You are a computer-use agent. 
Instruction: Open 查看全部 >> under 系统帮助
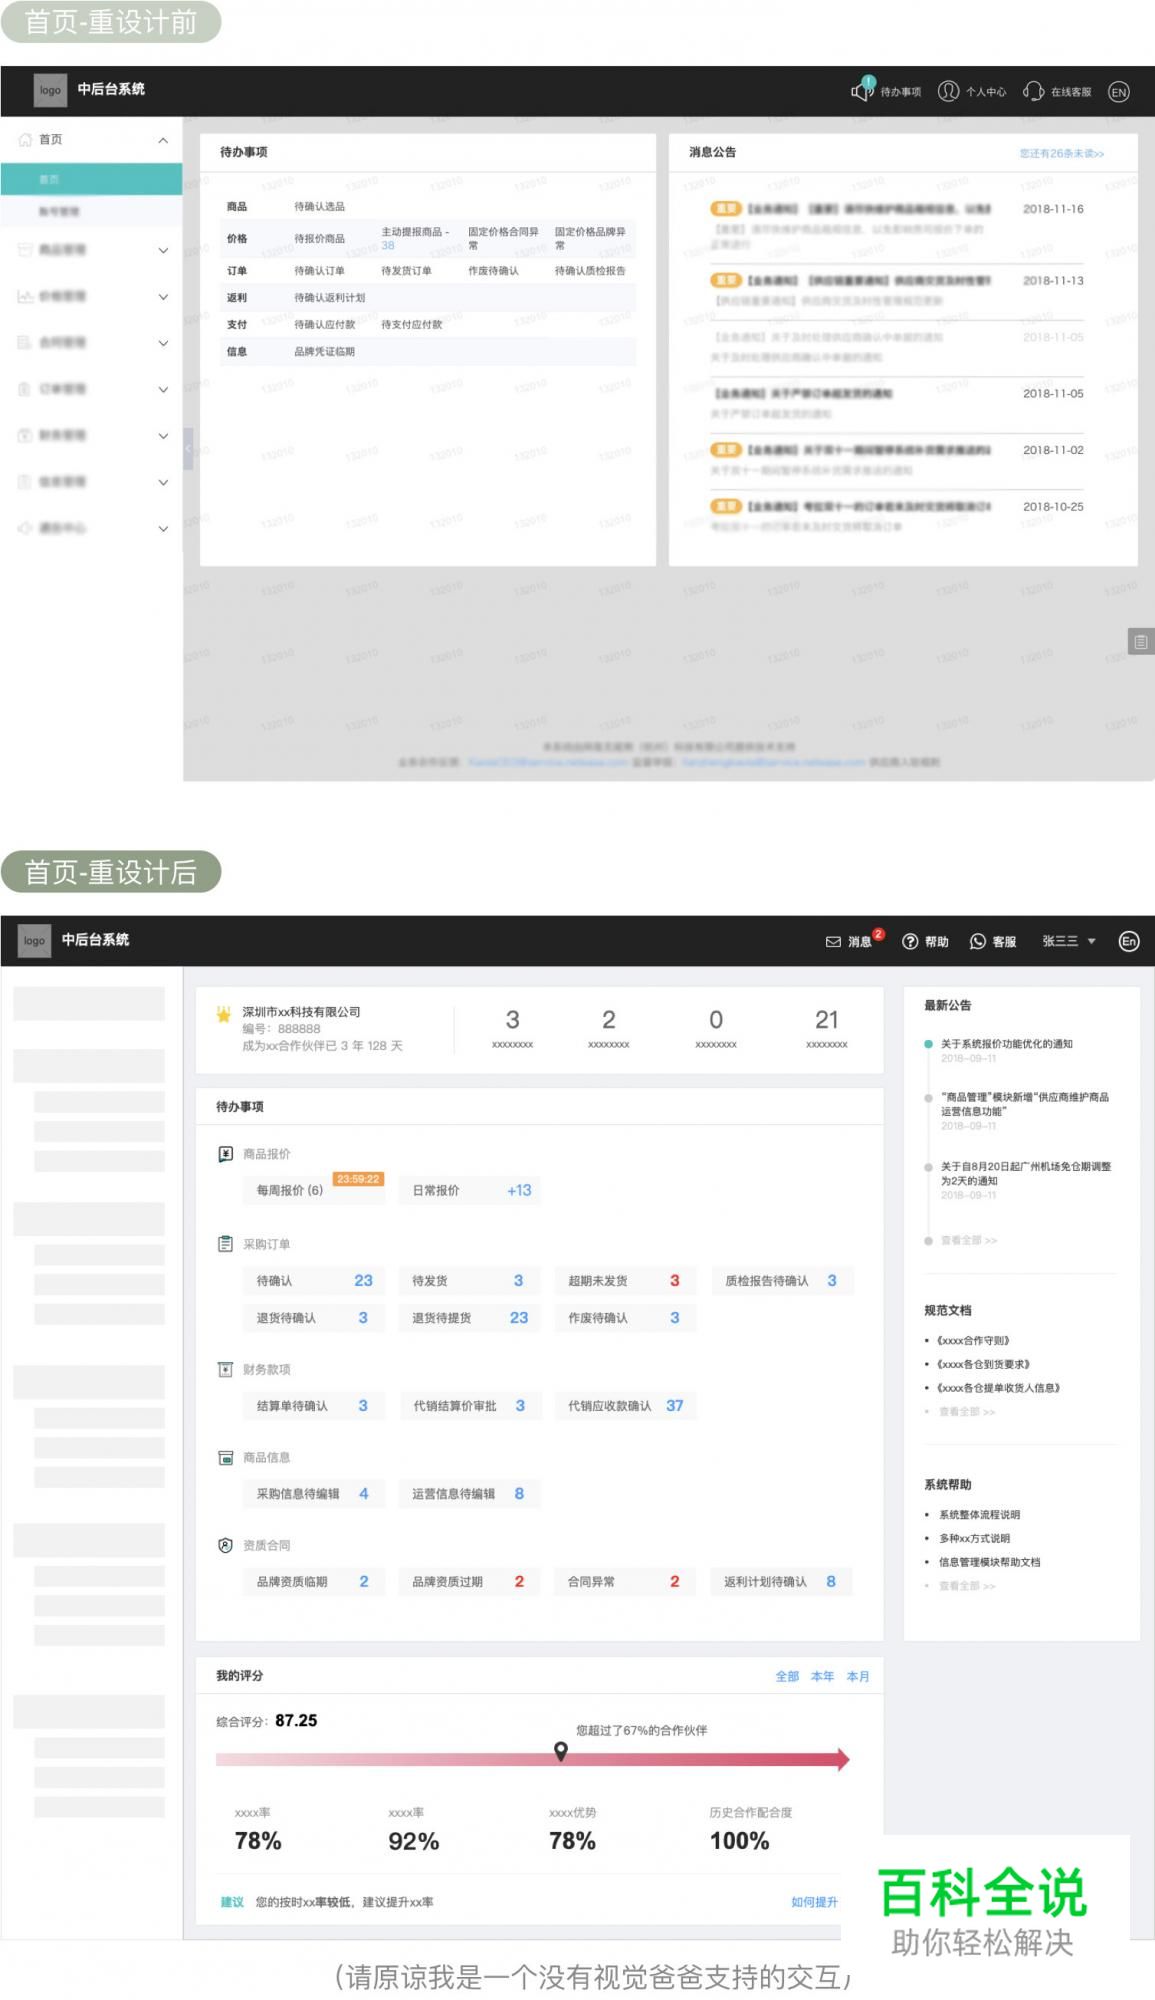(x=967, y=1586)
